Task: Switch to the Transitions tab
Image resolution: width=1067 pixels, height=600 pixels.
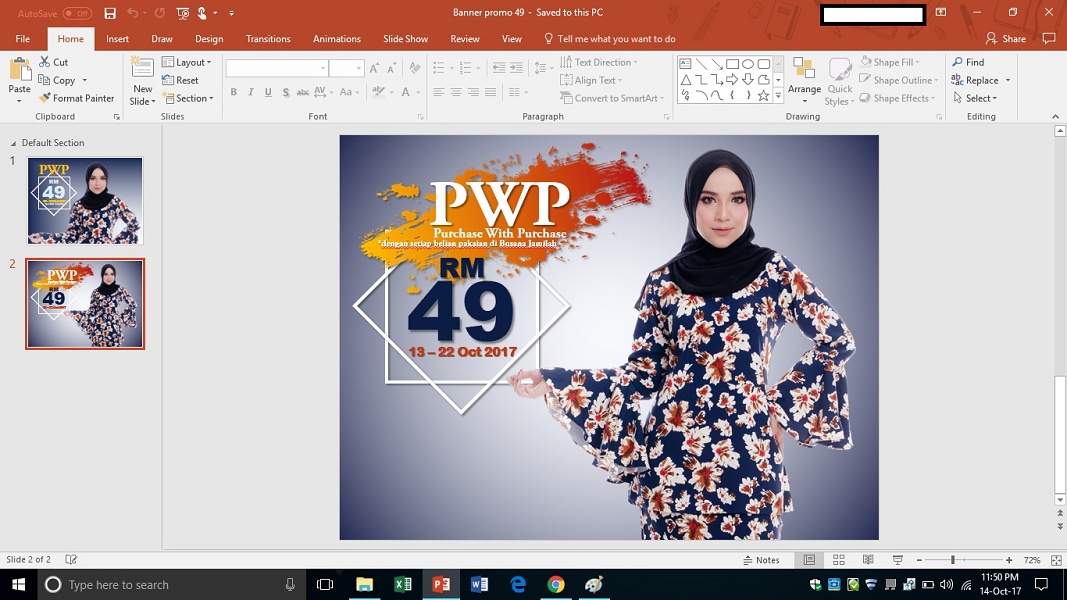Action: [268, 39]
